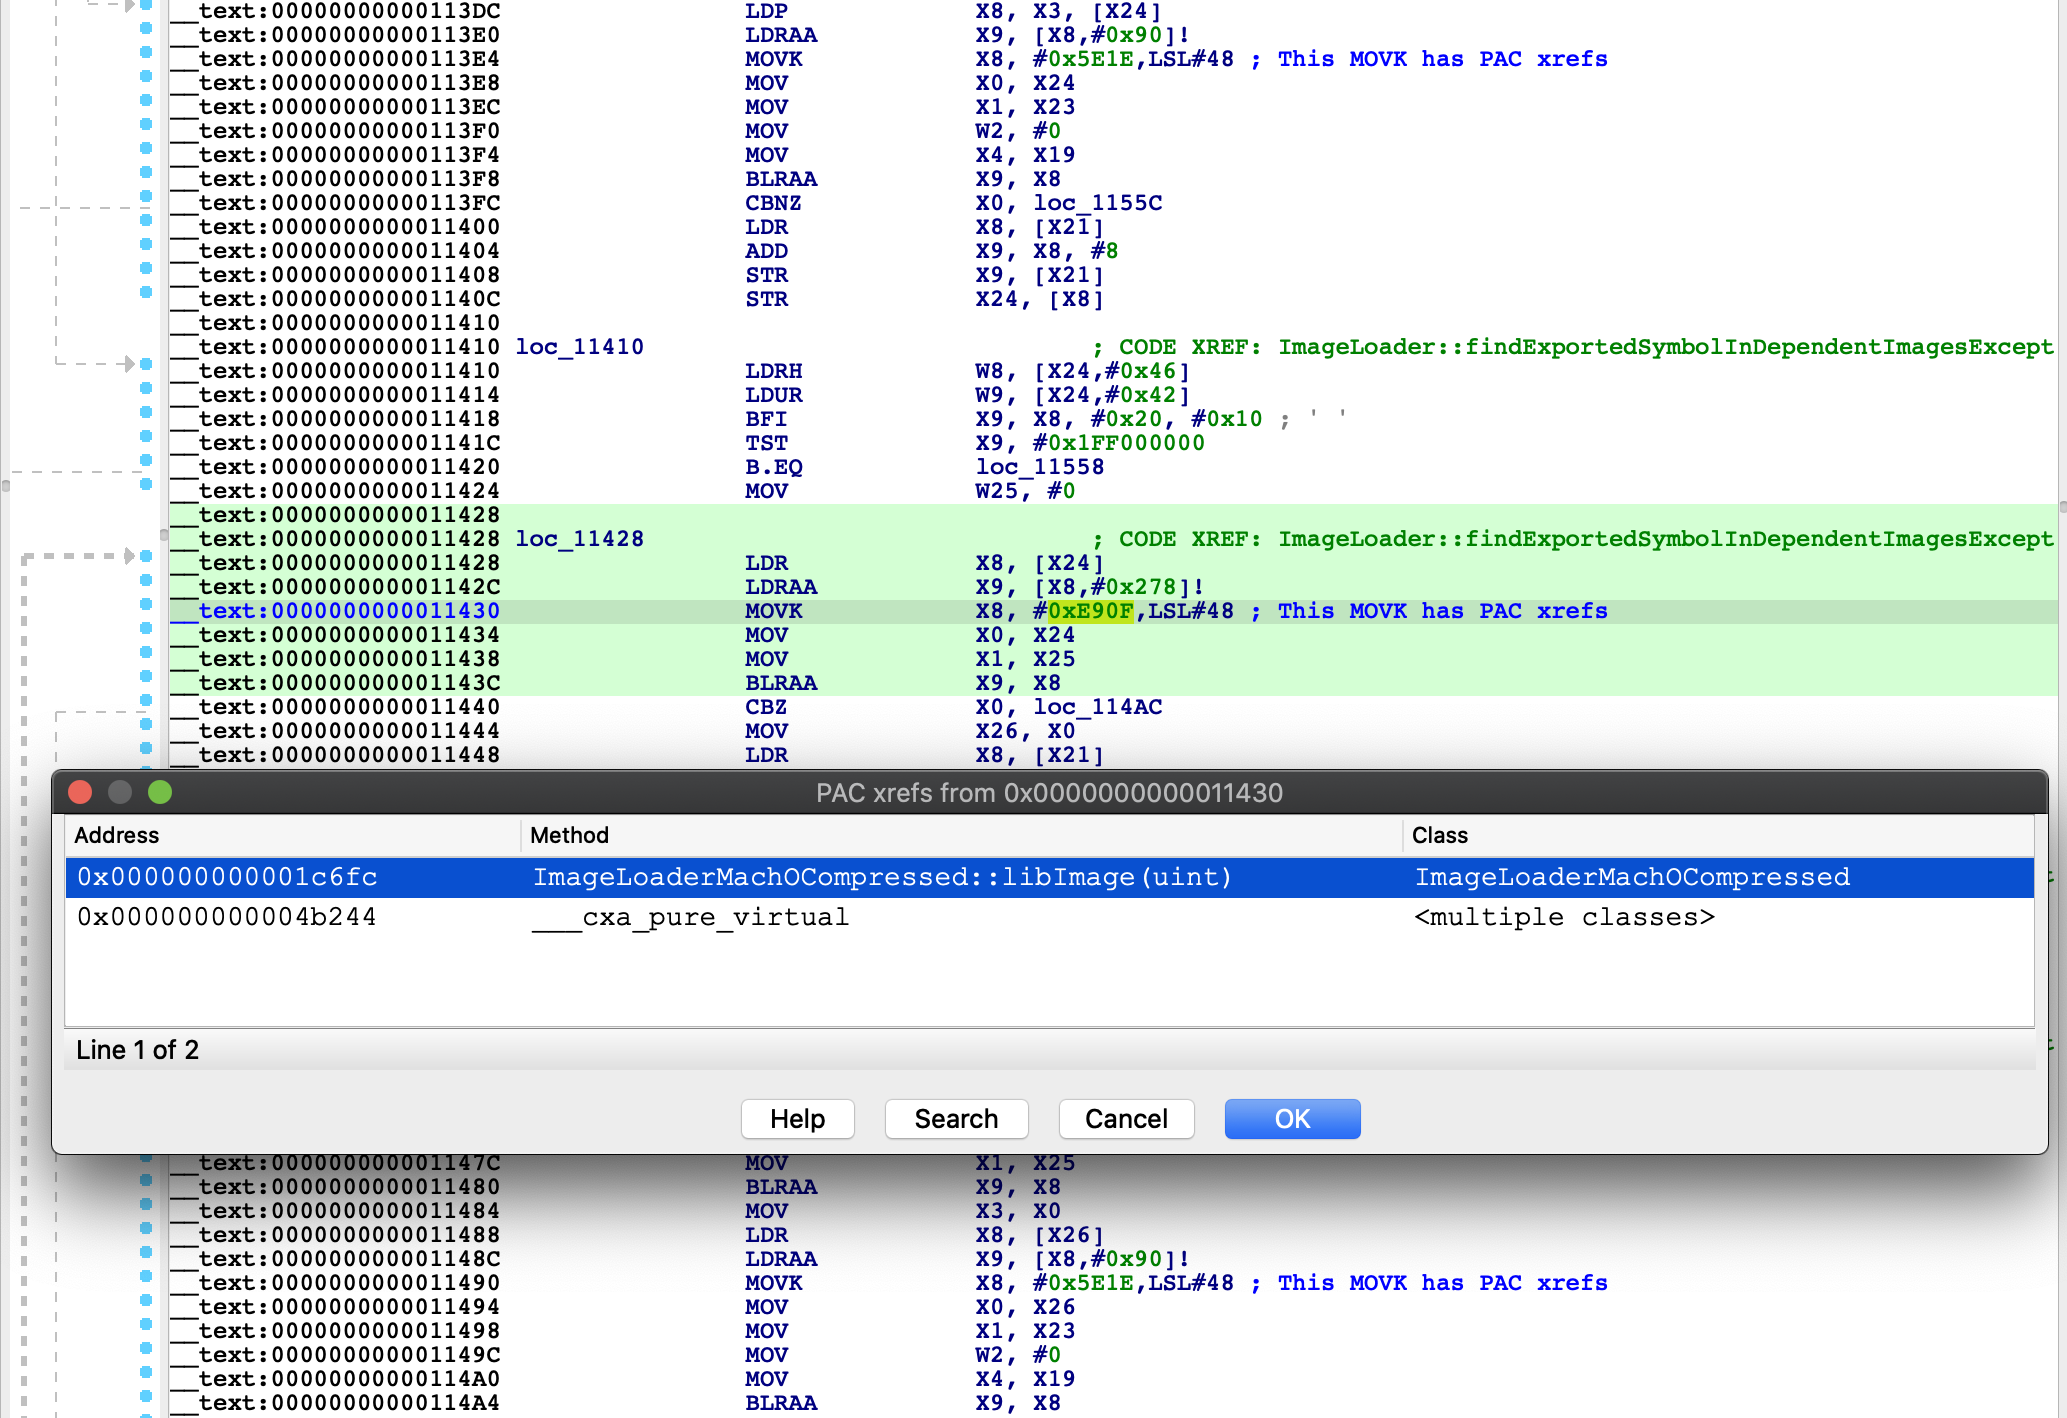Click the Search button in PAC xrefs
The width and height of the screenshot is (2067, 1418).
pyautogui.click(x=955, y=1120)
